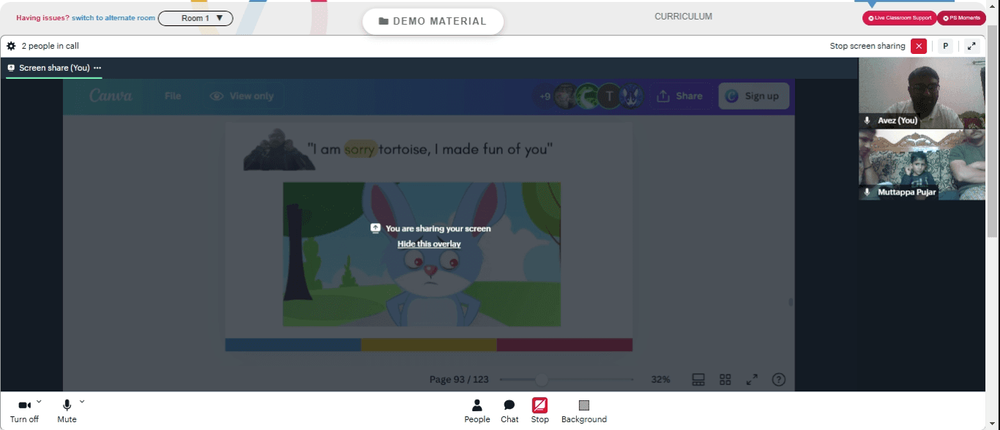Select Muttappa Pujar video tile
1000x430 pixels.
pos(922,165)
